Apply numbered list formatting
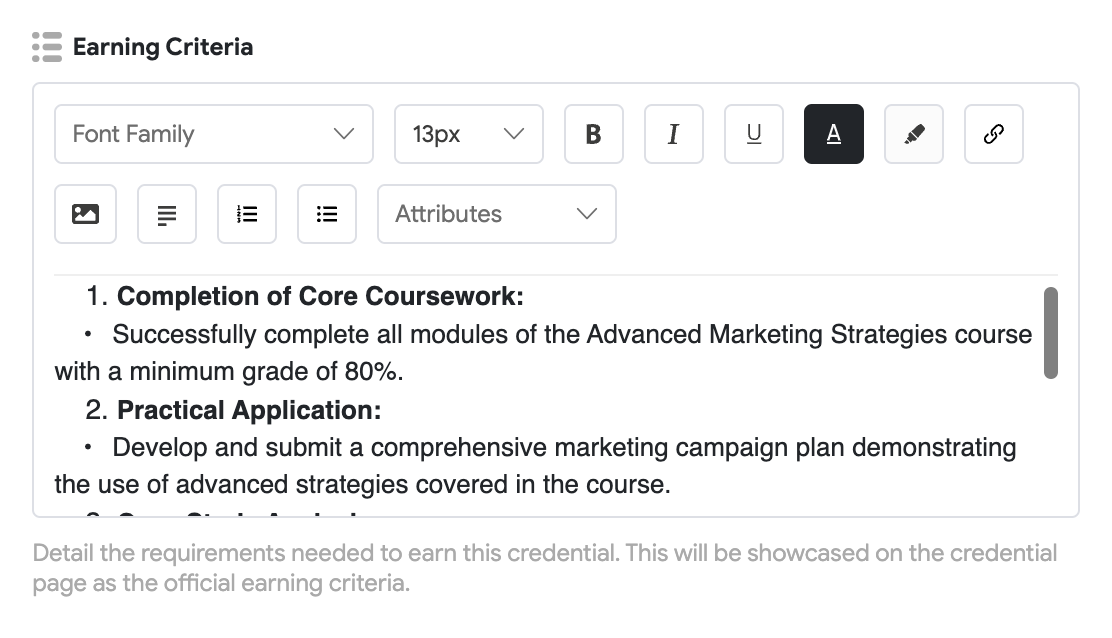1112x638 pixels. click(x=247, y=214)
